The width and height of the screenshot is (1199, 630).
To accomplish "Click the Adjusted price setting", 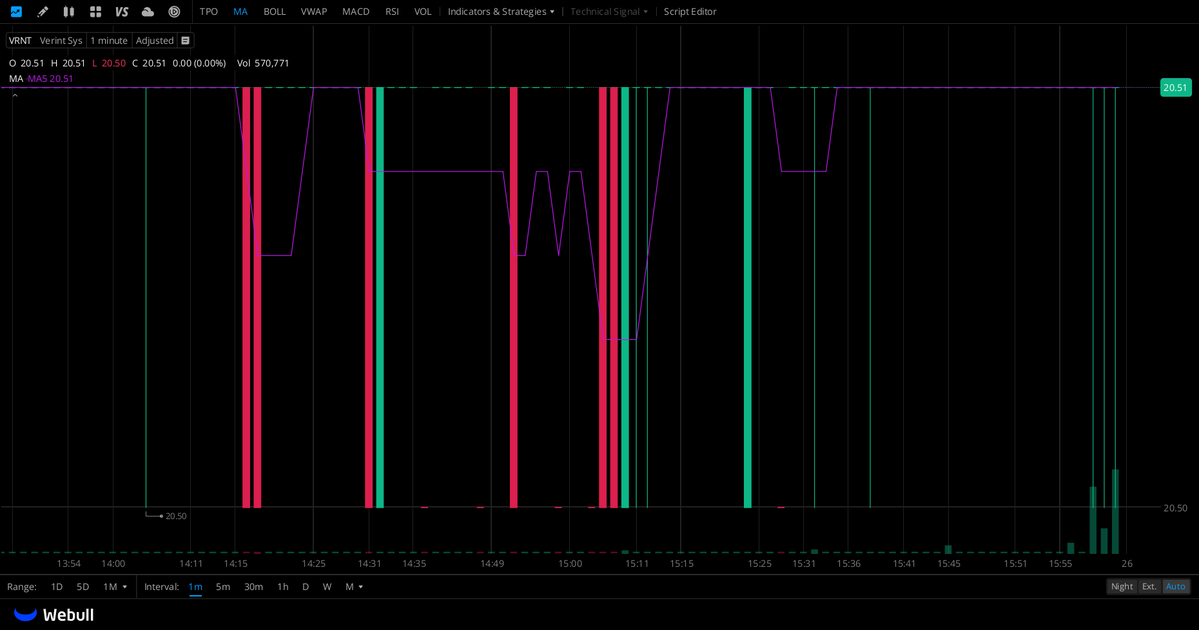I will (154, 41).
